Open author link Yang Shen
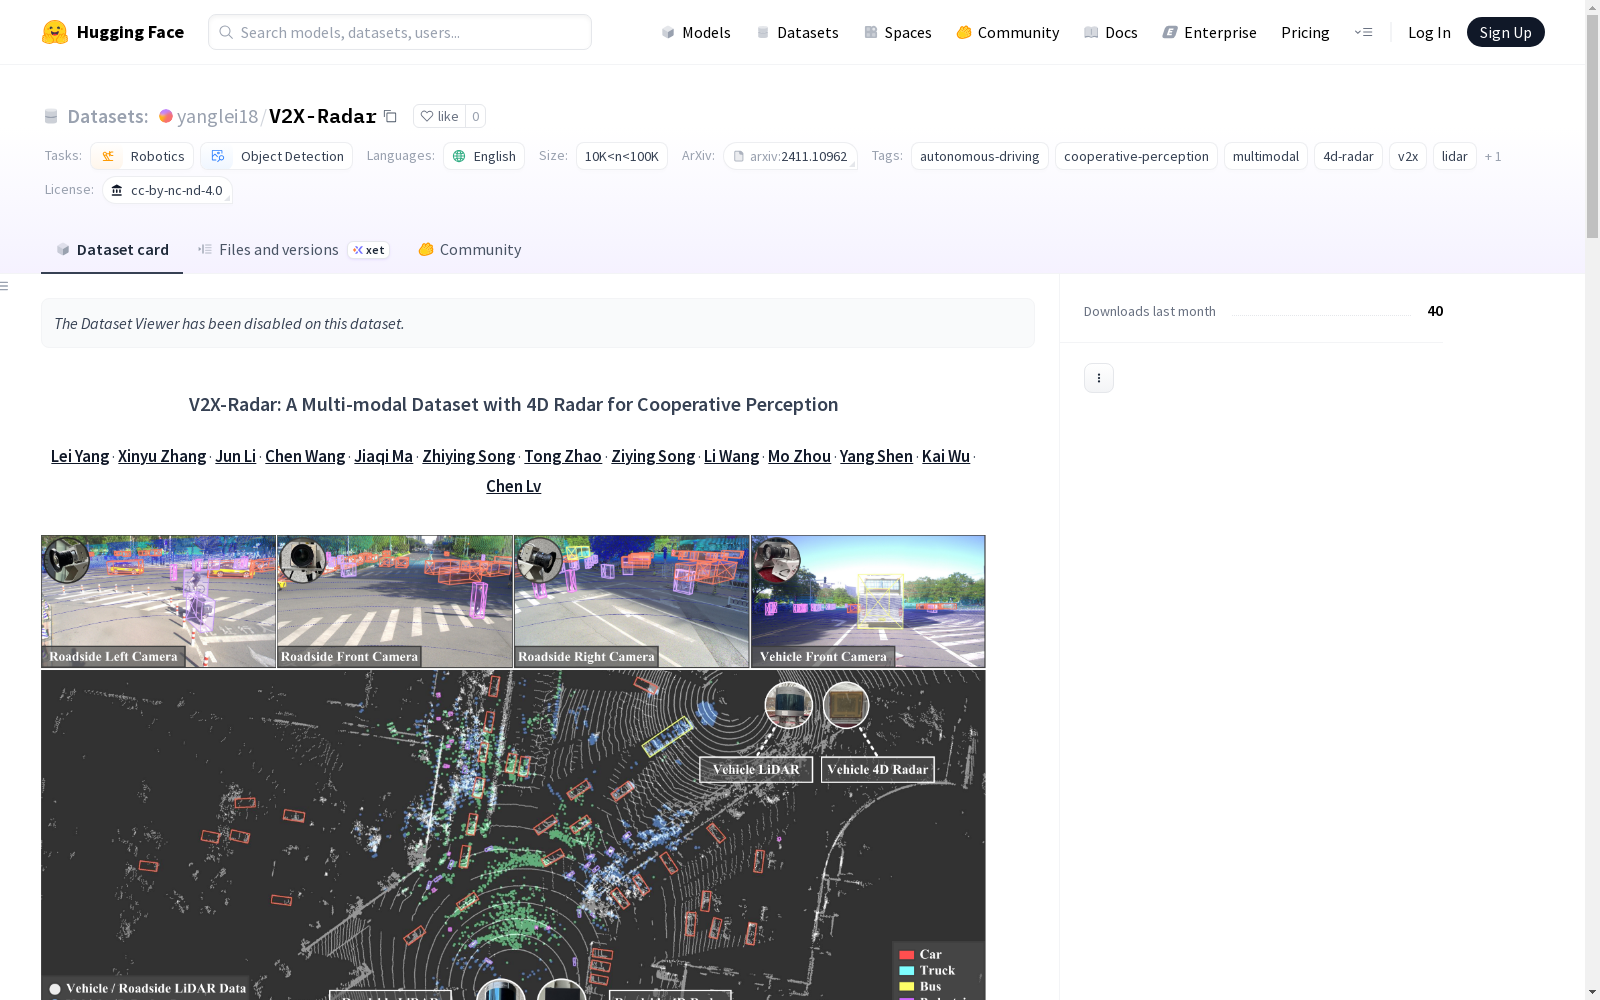Image resolution: width=1600 pixels, height=1000 pixels. [x=876, y=456]
